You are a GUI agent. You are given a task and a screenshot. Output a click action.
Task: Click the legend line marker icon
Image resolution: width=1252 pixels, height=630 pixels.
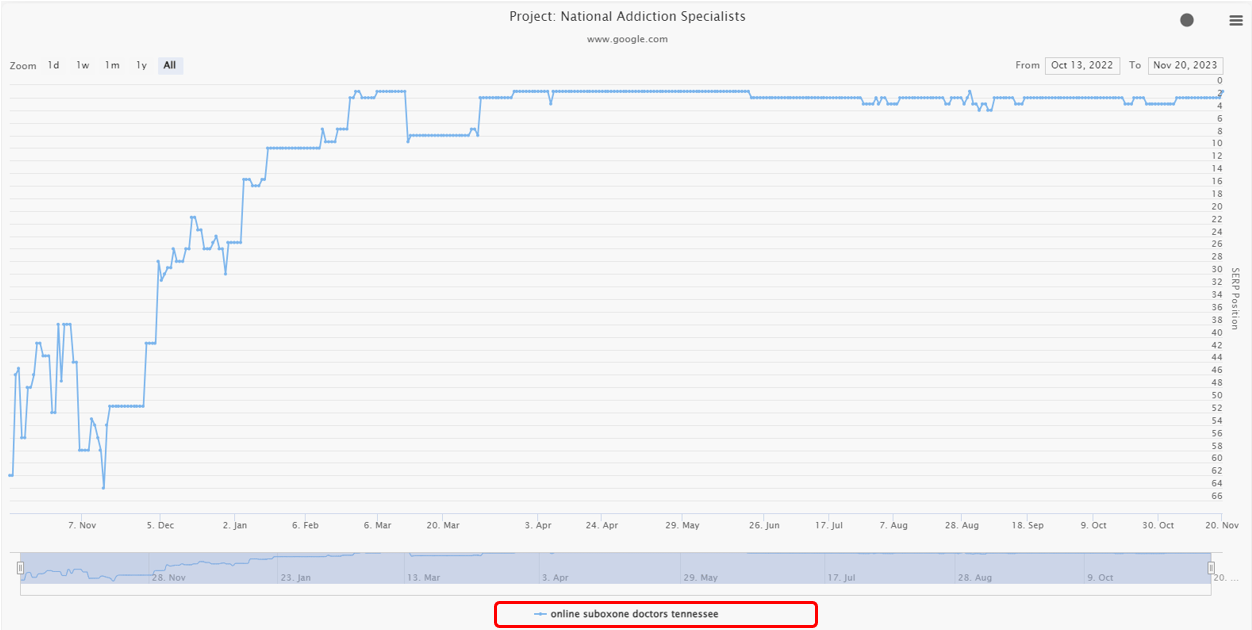[x=540, y=614]
